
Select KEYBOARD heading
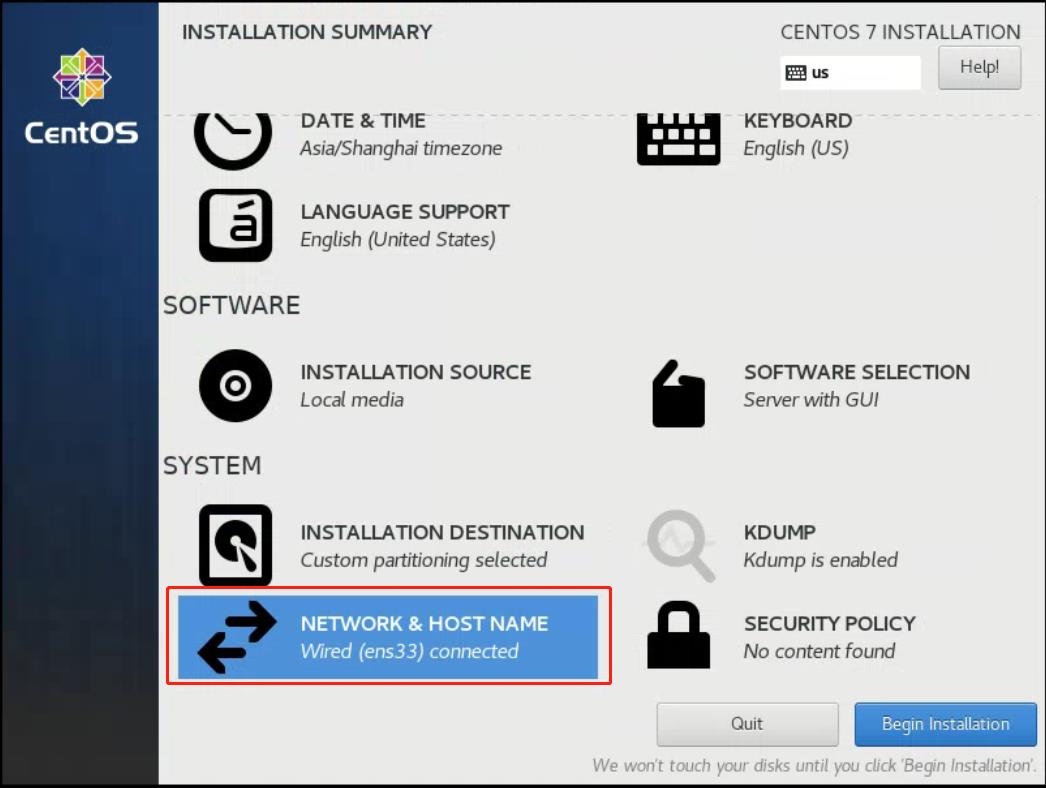coord(798,121)
